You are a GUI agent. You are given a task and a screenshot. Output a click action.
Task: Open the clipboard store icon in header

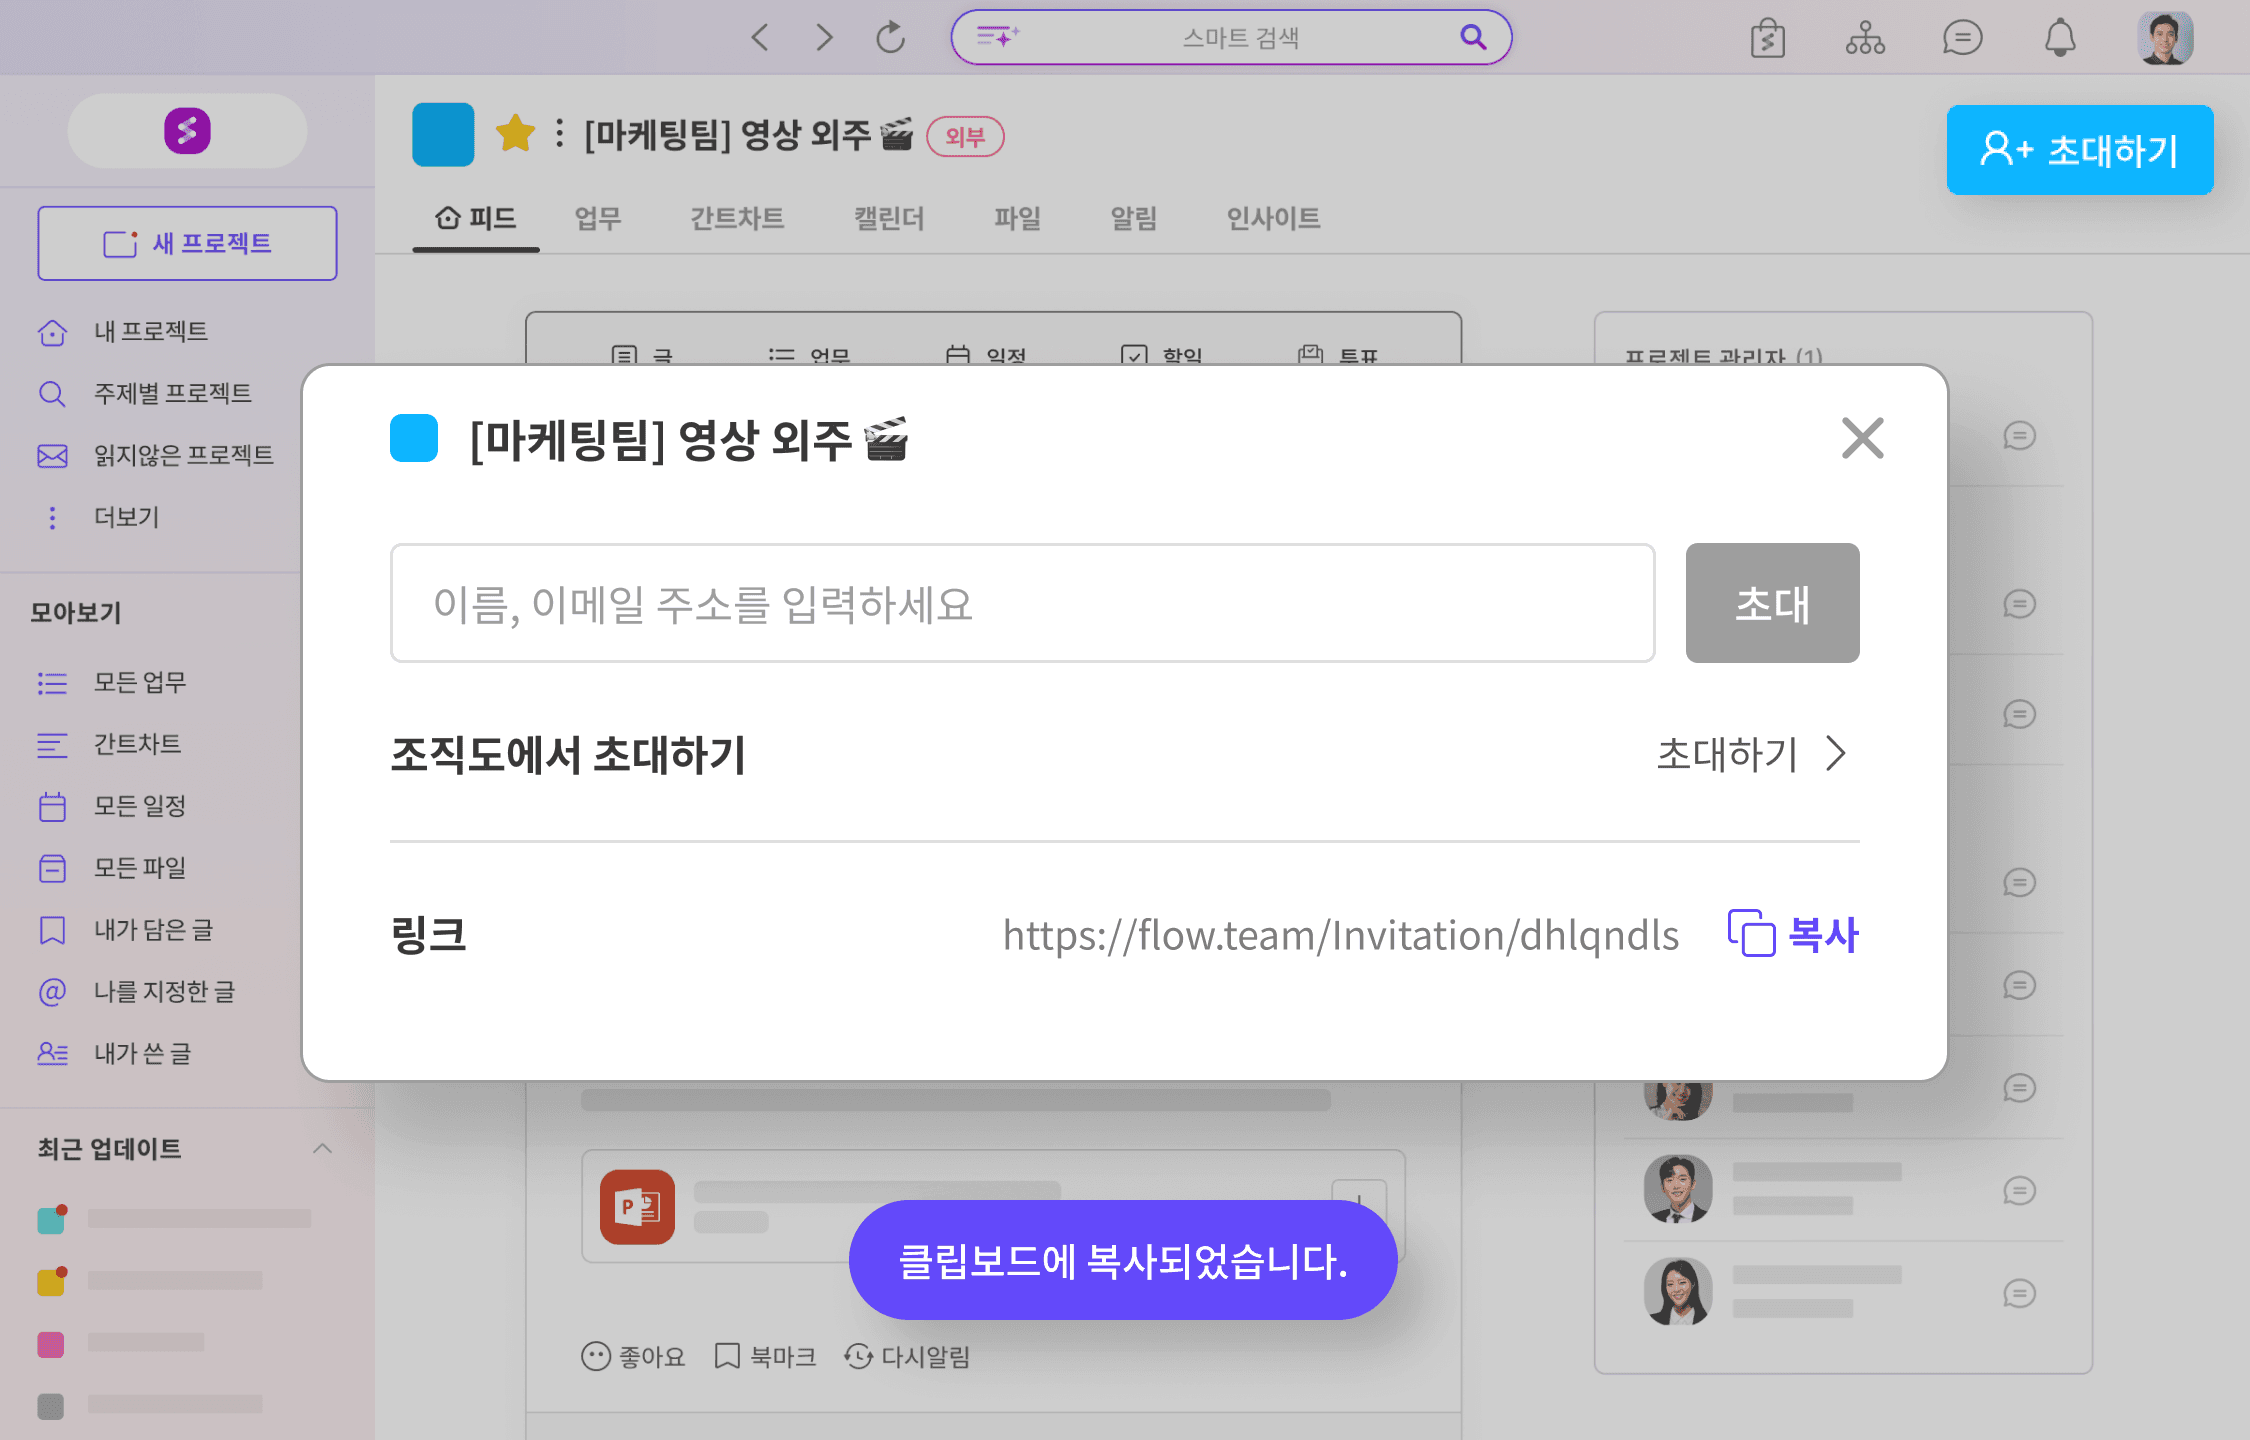pos(1767,38)
